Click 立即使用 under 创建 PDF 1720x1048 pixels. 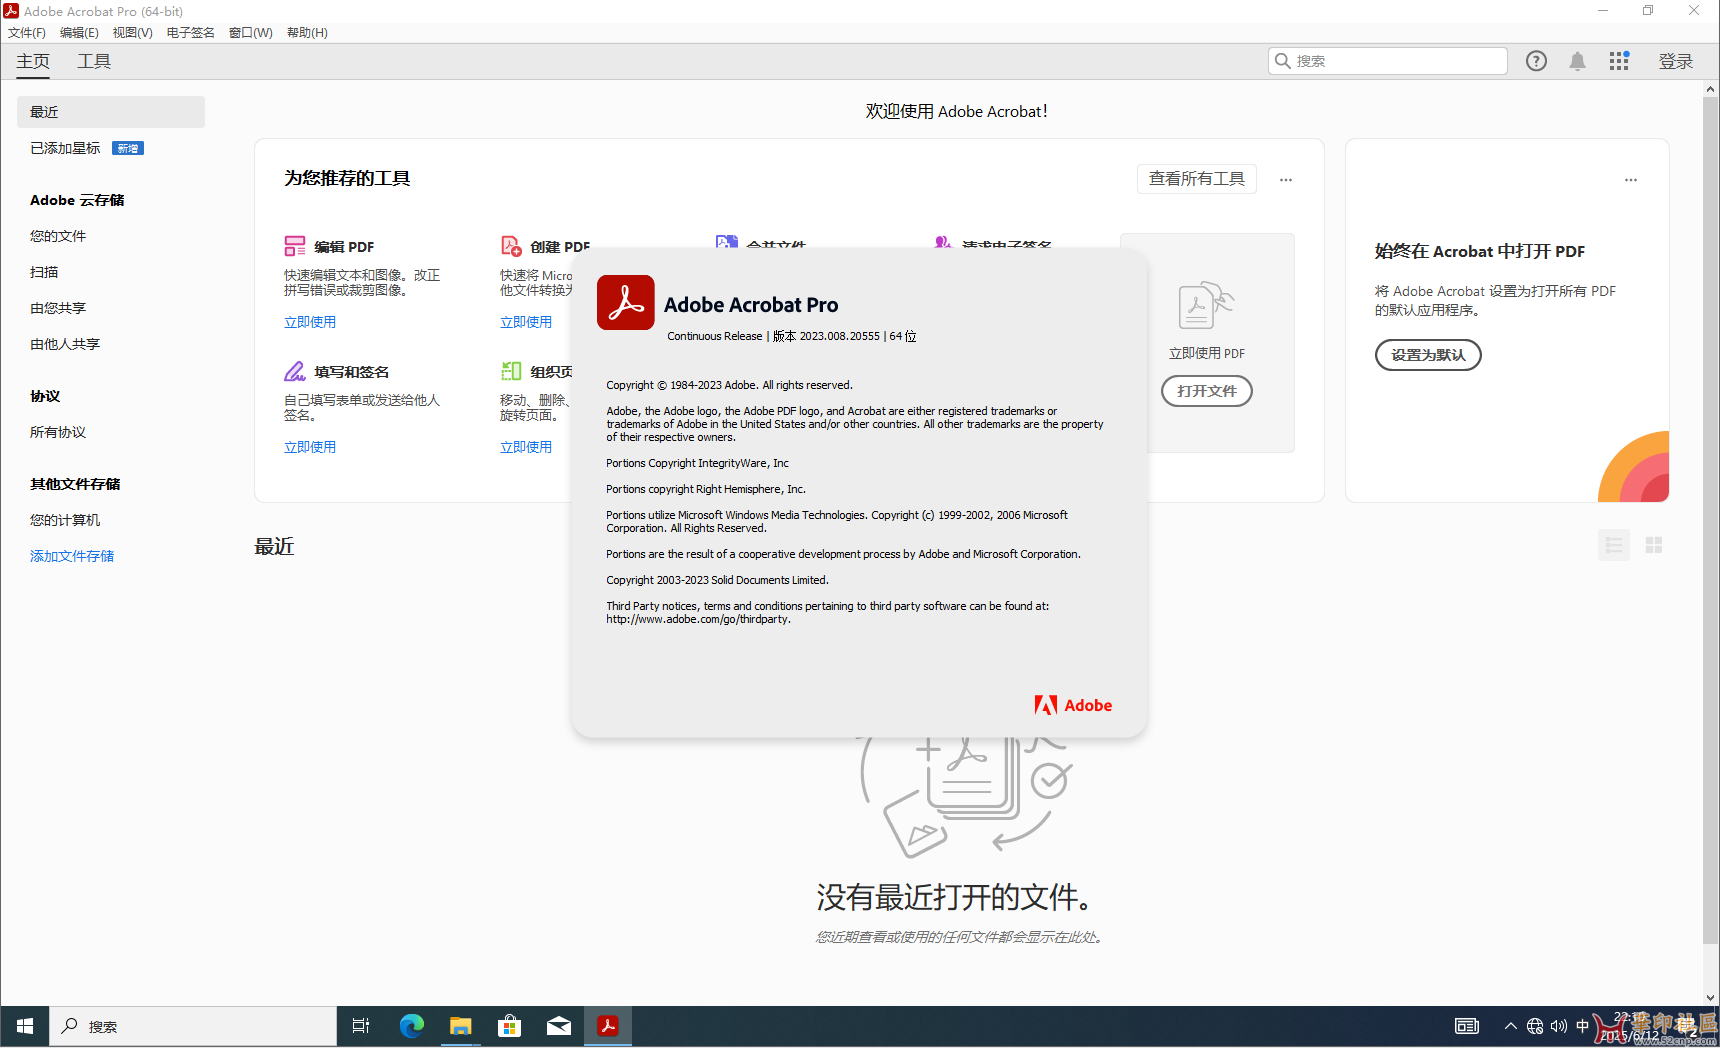point(526,322)
